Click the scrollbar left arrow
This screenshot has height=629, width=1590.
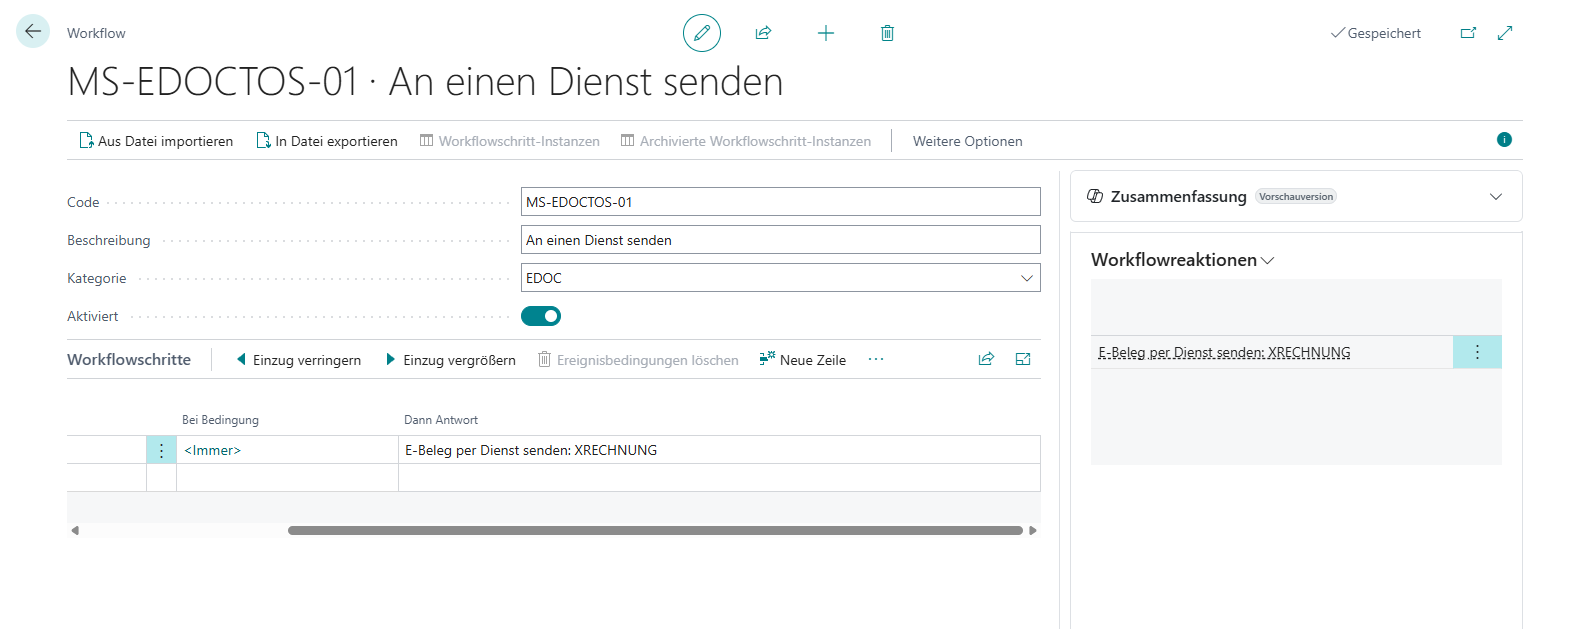(x=75, y=530)
